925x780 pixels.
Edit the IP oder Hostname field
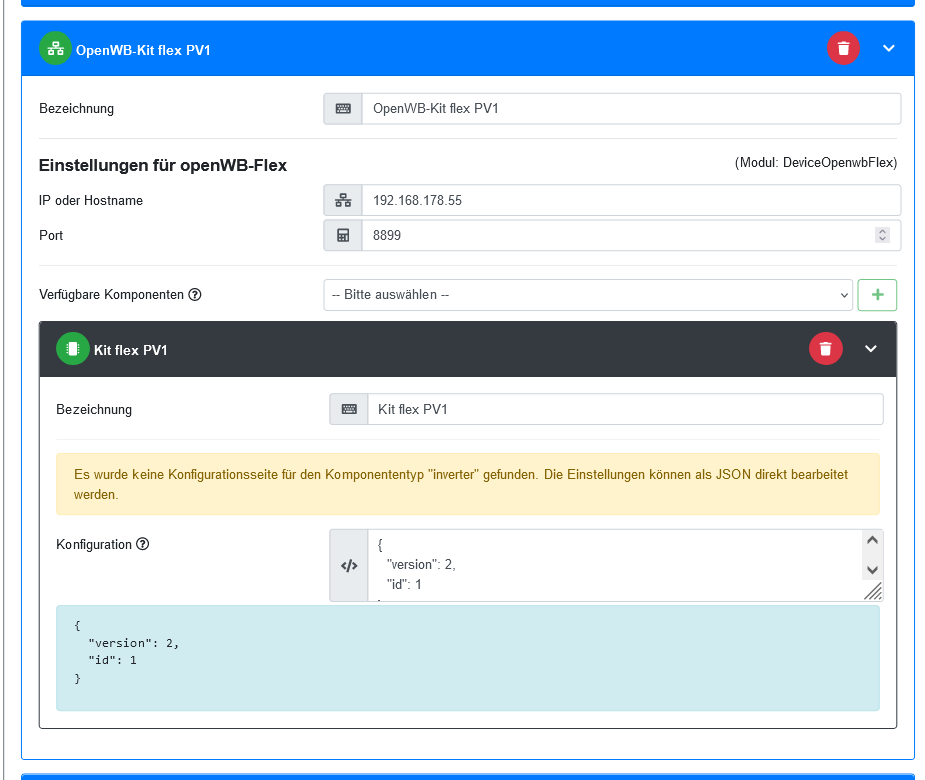click(x=631, y=201)
